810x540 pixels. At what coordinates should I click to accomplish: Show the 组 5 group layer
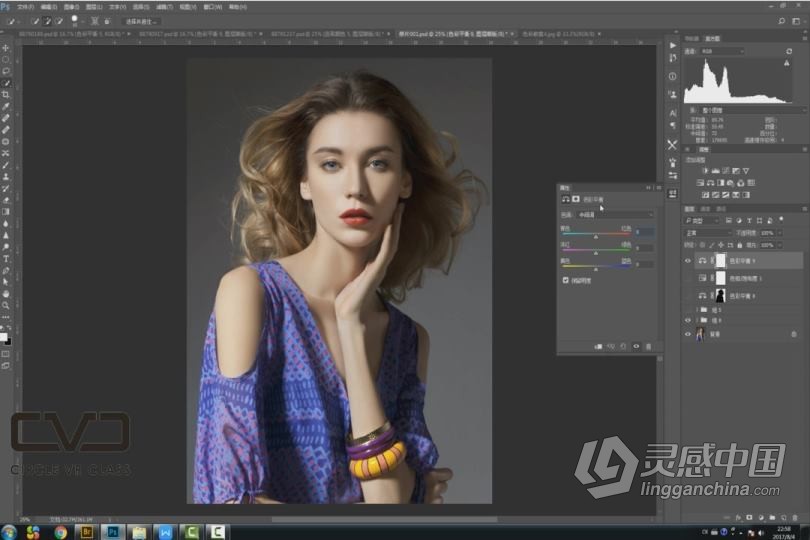pos(688,310)
